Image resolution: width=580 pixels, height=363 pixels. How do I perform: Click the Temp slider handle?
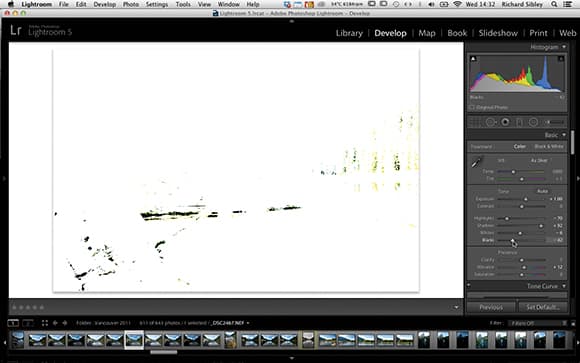tap(513, 172)
